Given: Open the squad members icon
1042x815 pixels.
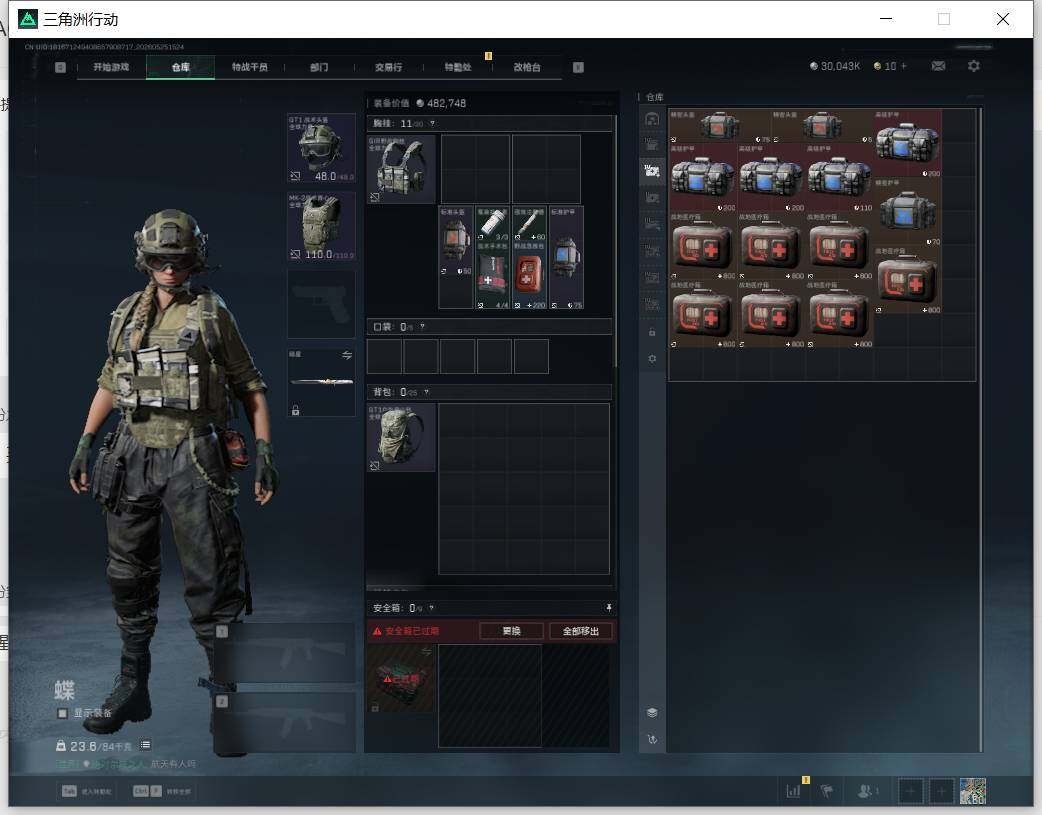Looking at the screenshot, I should tap(867, 791).
